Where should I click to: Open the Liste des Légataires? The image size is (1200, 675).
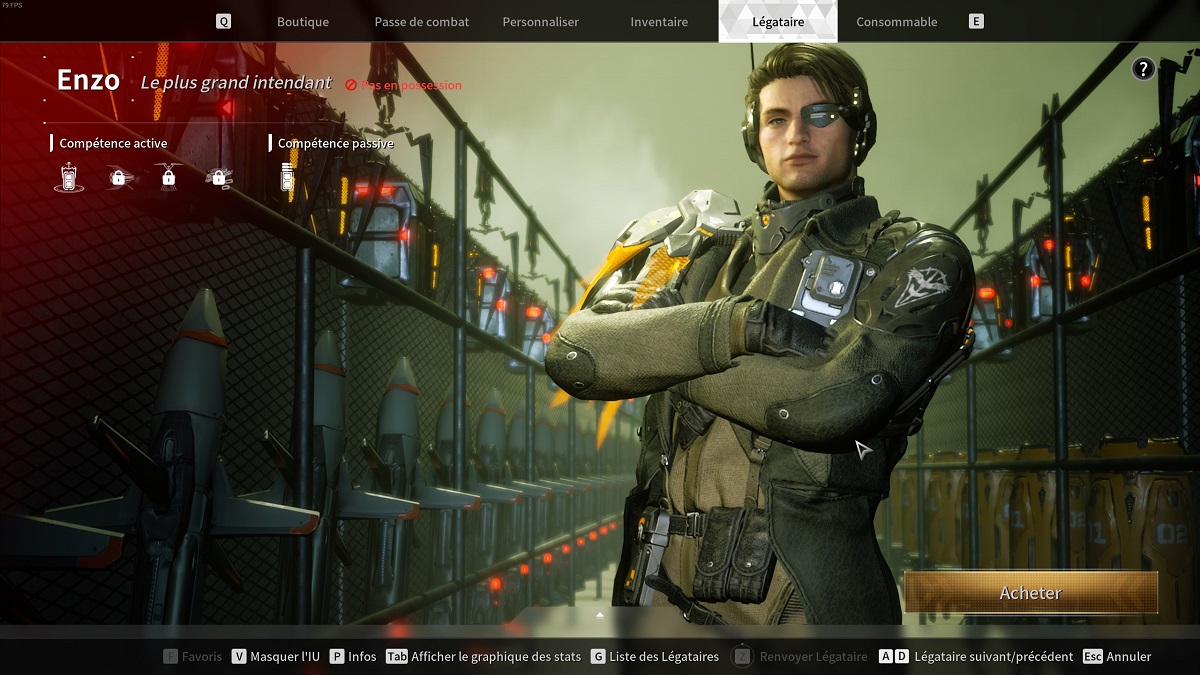[655, 657]
